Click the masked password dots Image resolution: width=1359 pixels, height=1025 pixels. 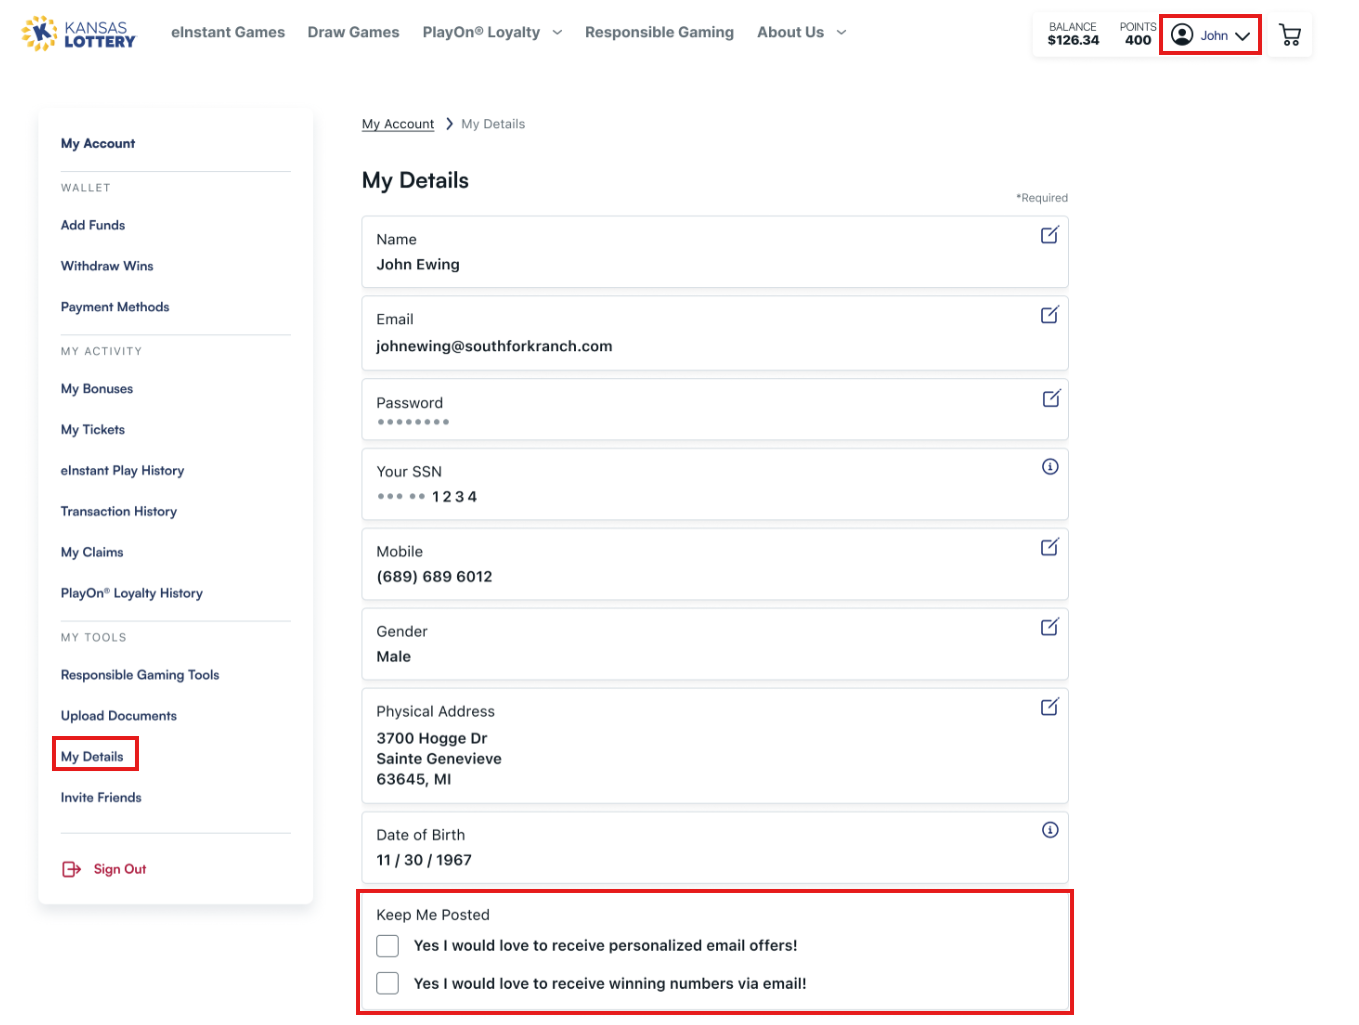(x=413, y=422)
